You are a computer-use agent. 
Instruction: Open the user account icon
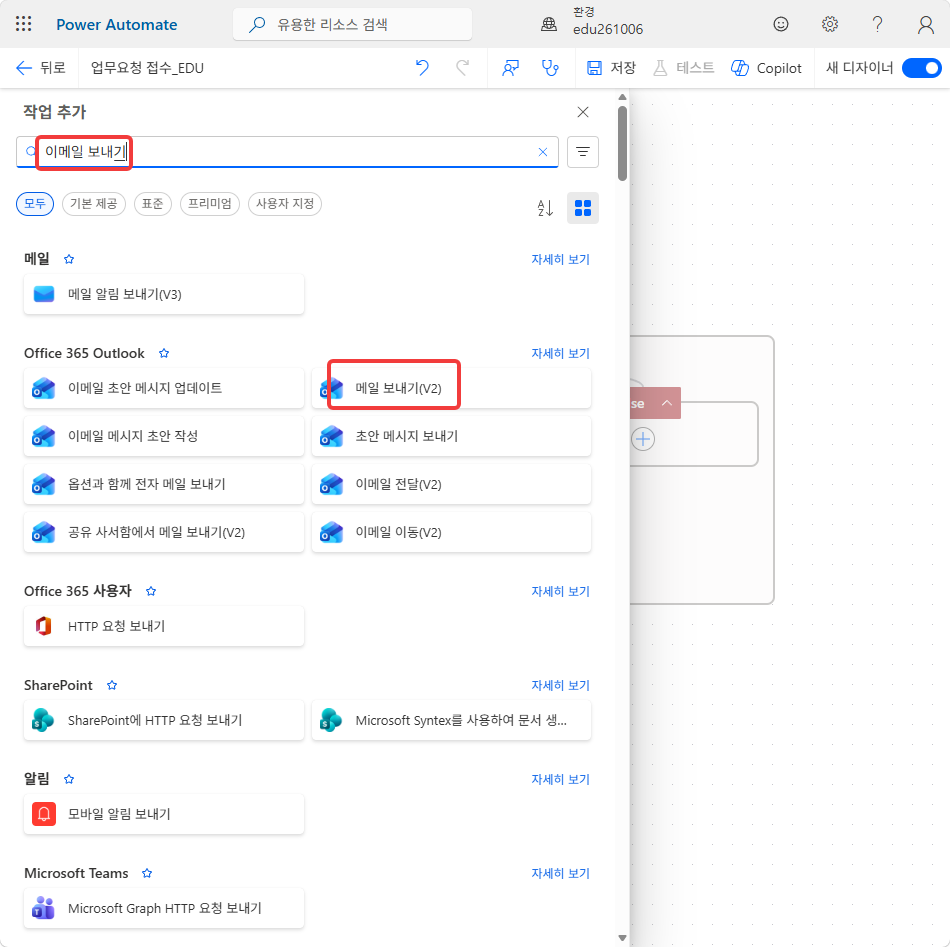coord(926,24)
